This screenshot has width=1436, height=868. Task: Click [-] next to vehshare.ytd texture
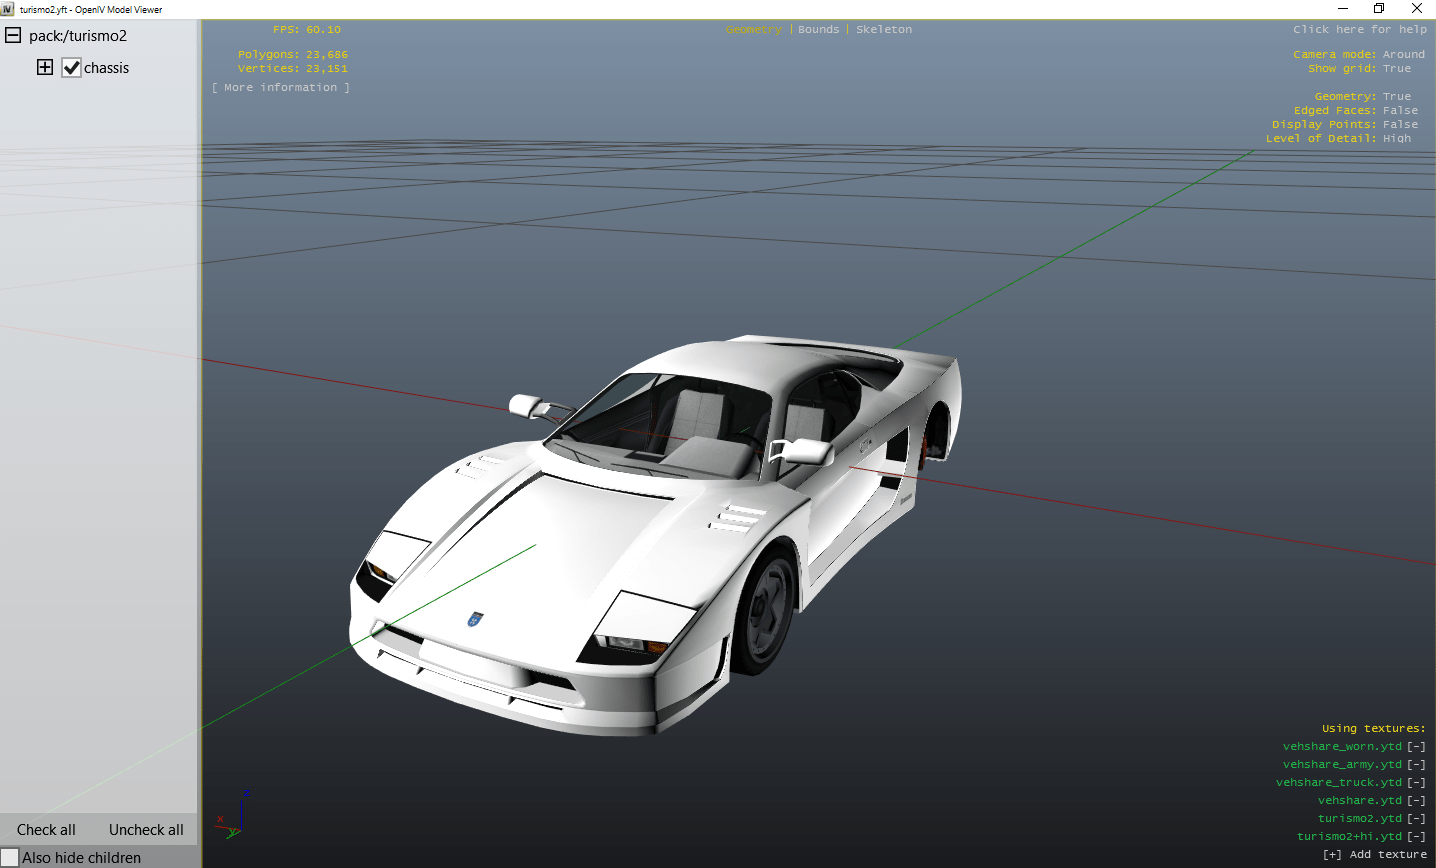(x=1416, y=801)
